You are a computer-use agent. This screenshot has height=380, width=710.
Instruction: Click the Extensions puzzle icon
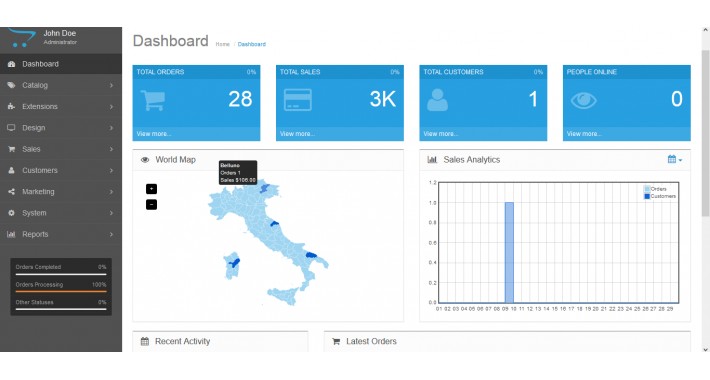(11, 106)
